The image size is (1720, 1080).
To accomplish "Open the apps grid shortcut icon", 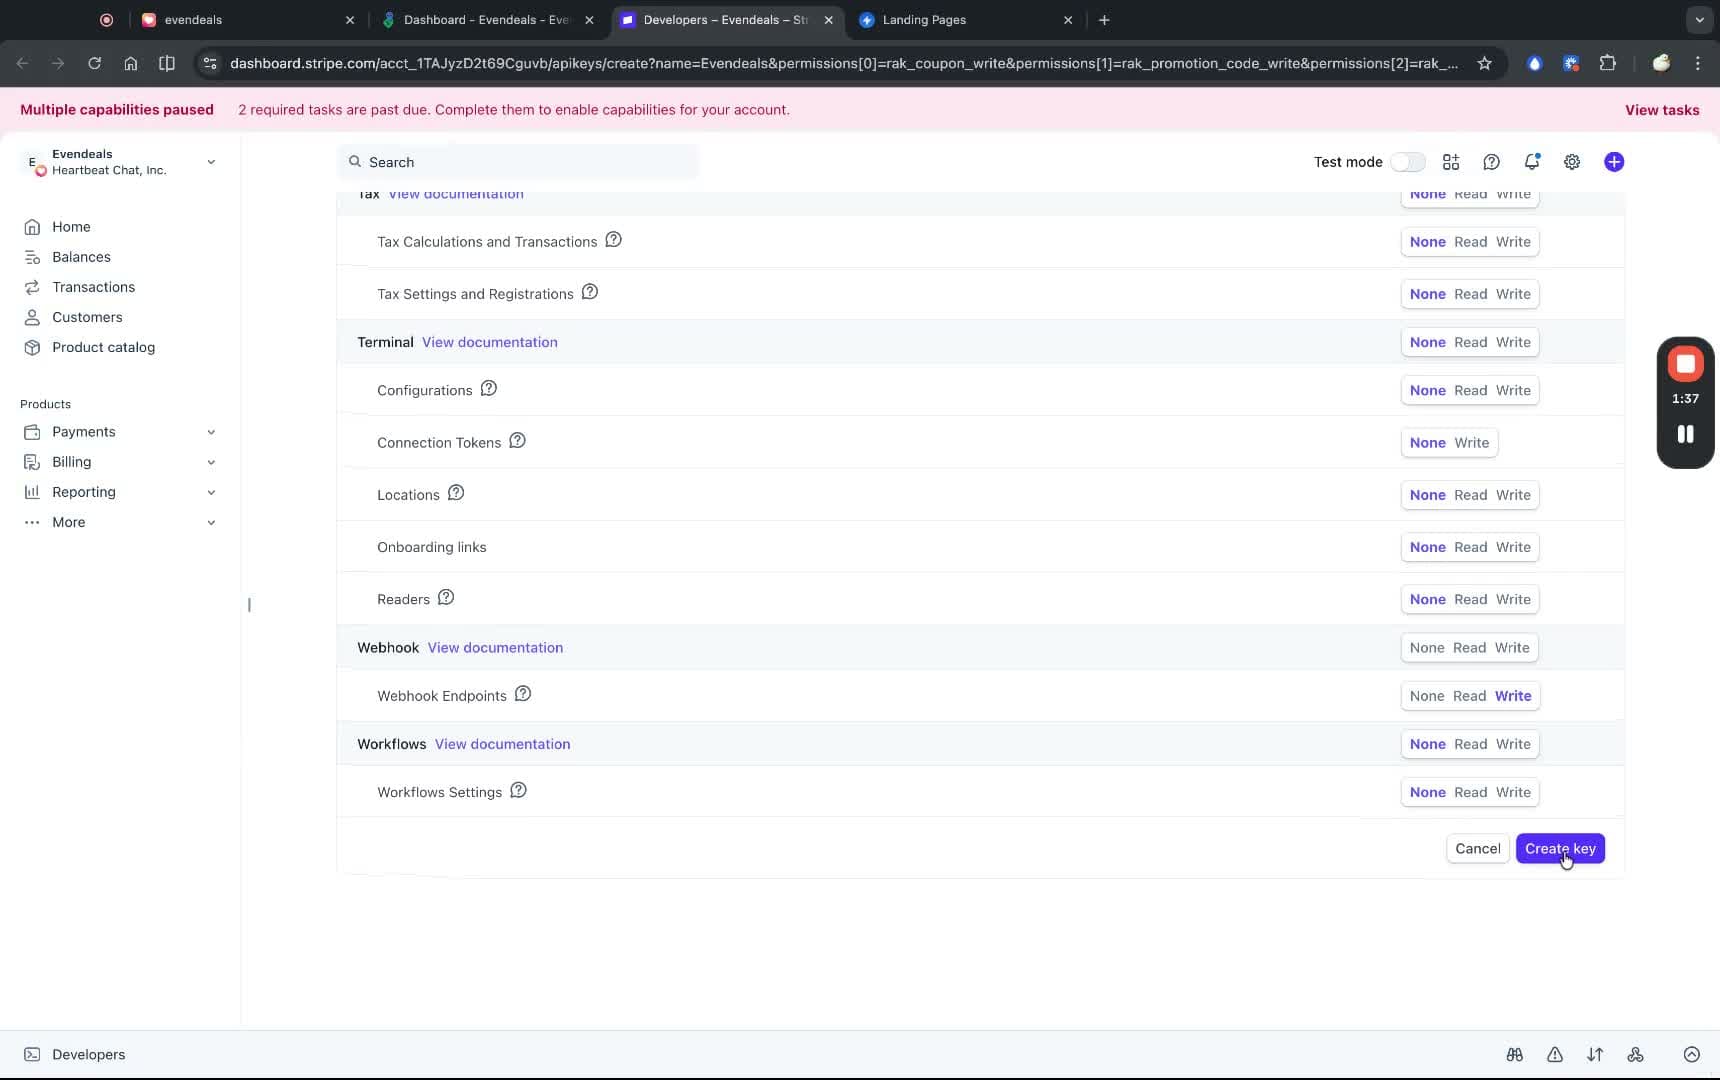I will click(1451, 162).
